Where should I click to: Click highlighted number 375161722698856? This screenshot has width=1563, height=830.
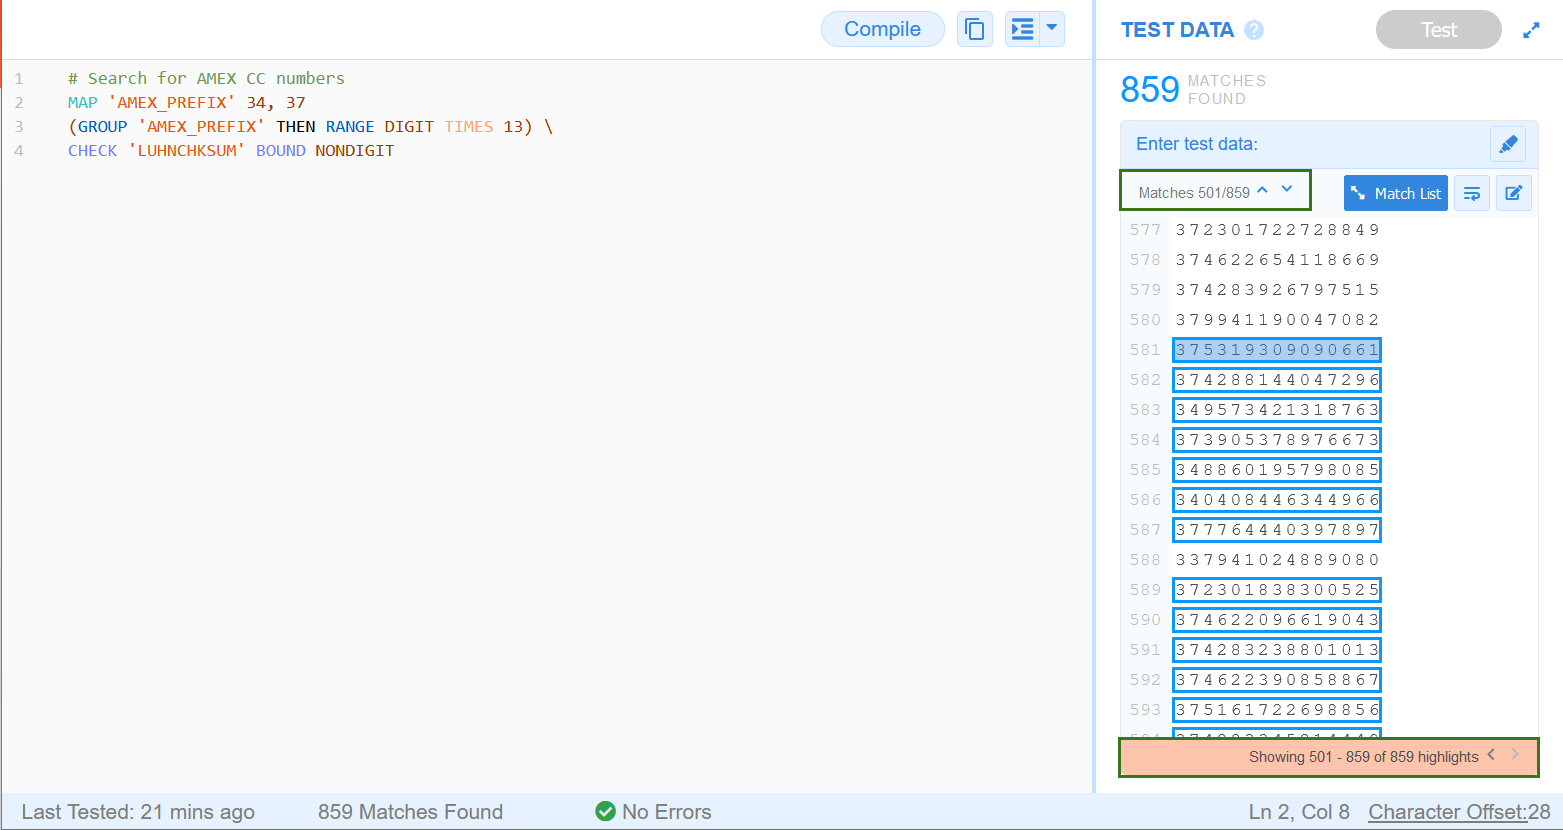[1277, 710]
